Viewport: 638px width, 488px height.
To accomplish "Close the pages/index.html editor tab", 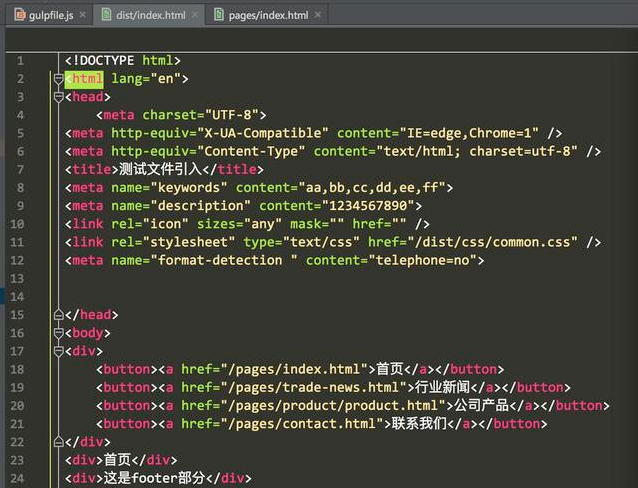I will pos(318,15).
